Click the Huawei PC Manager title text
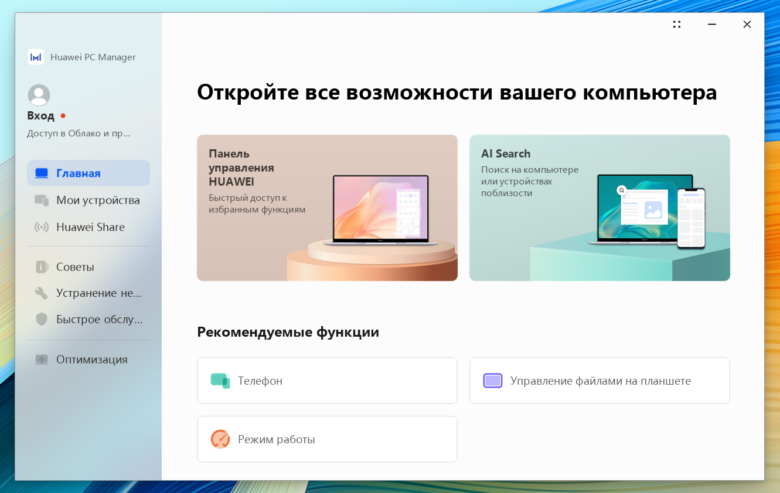 (x=93, y=57)
